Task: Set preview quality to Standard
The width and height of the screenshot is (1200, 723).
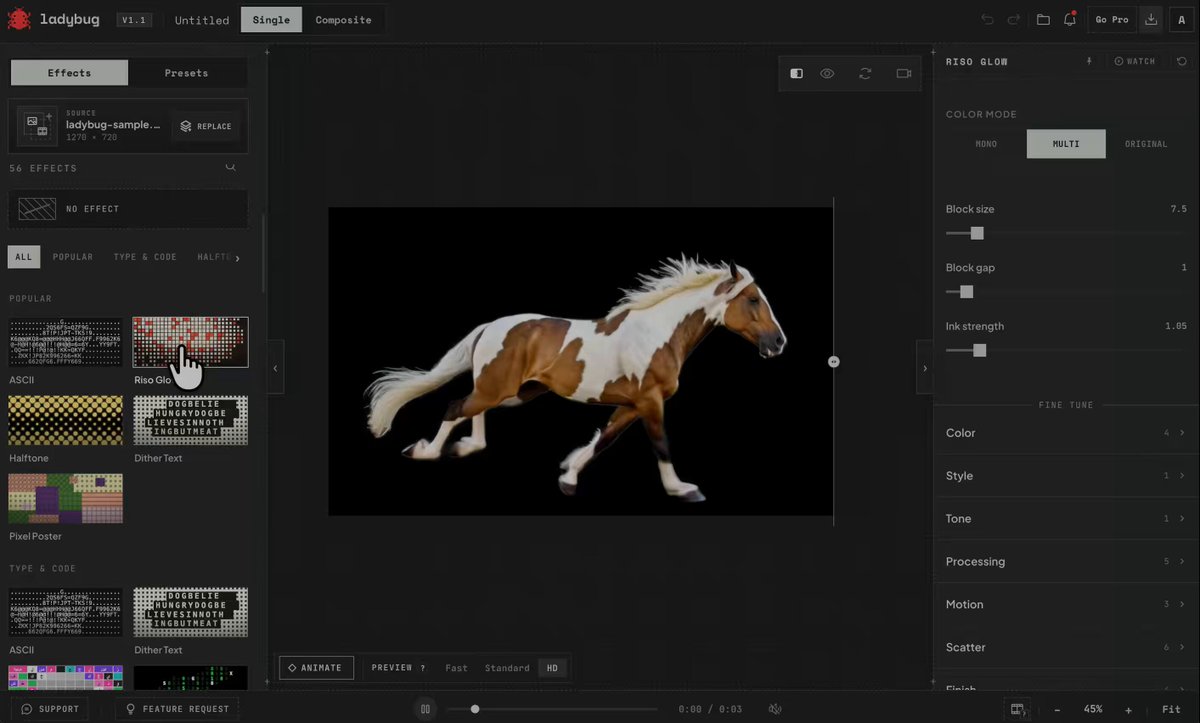Action: coord(507,668)
